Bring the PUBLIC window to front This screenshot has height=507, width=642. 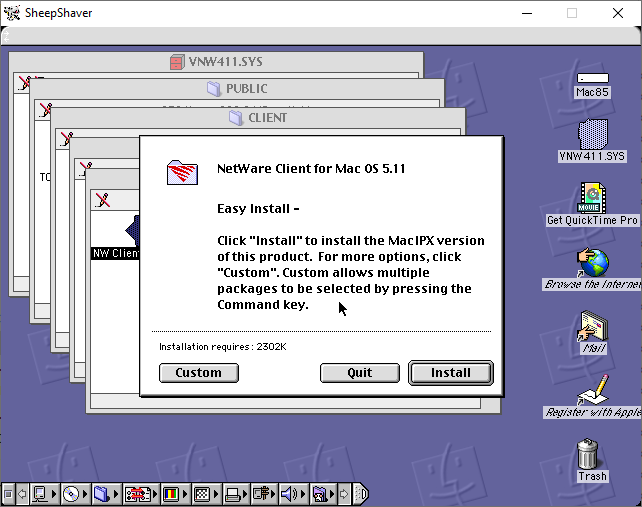click(237, 89)
